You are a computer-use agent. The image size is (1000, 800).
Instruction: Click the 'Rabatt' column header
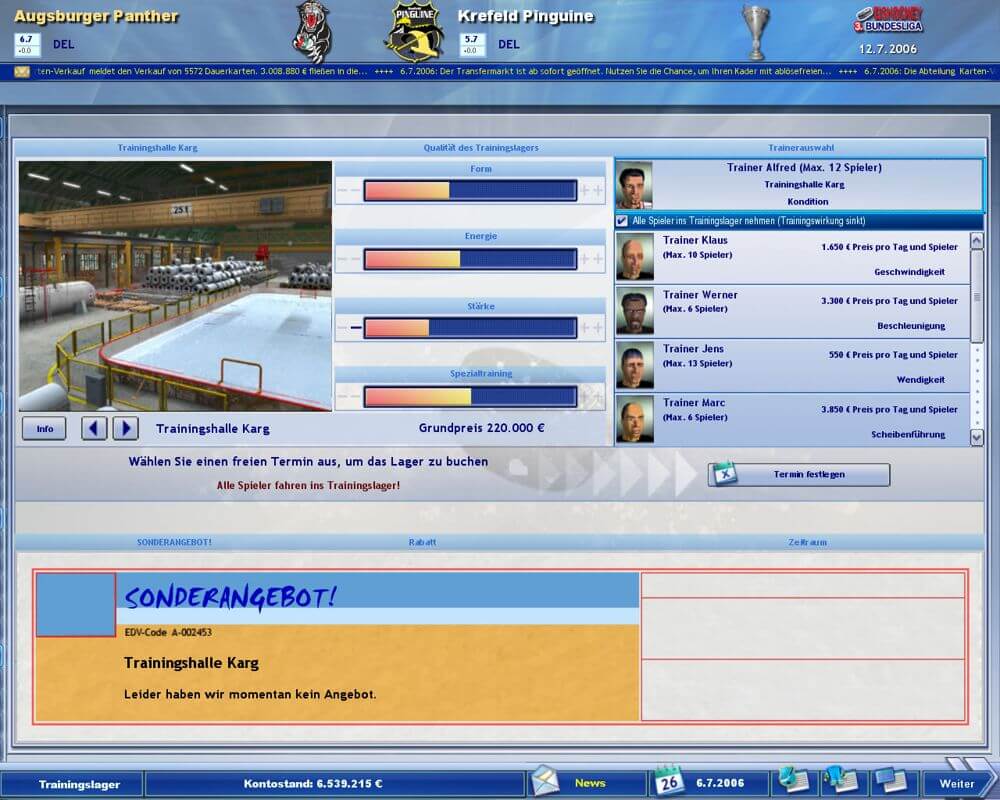click(x=422, y=542)
